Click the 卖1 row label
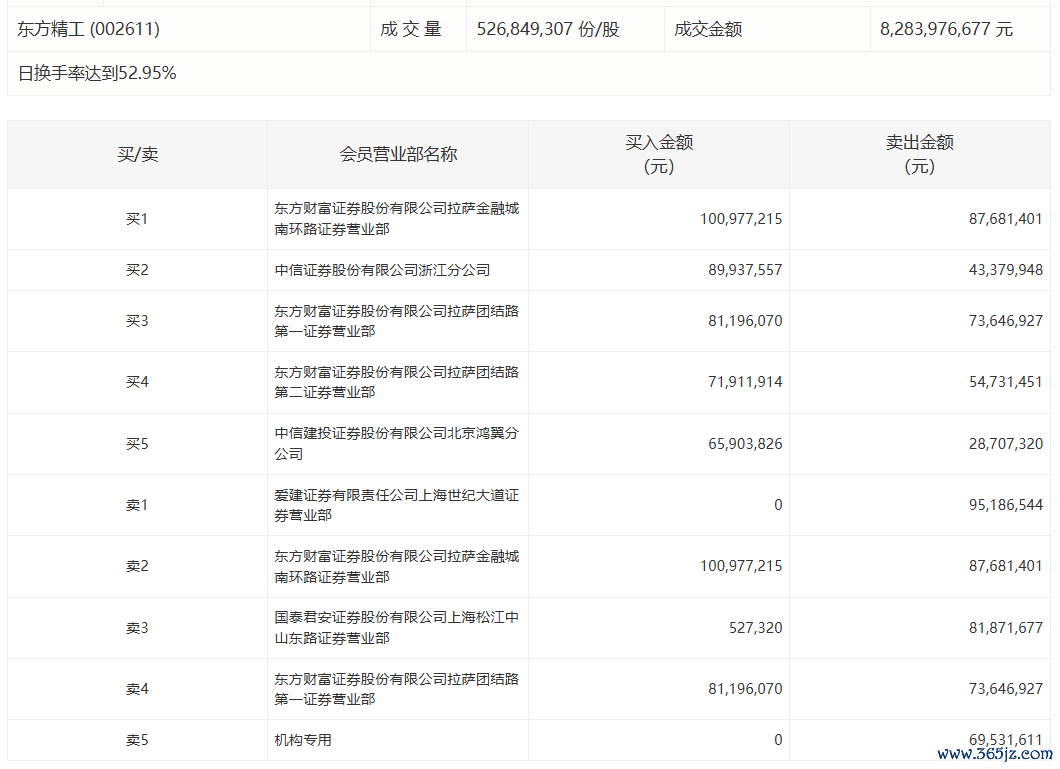Image resolution: width=1060 pixels, height=769 pixels. click(137, 505)
